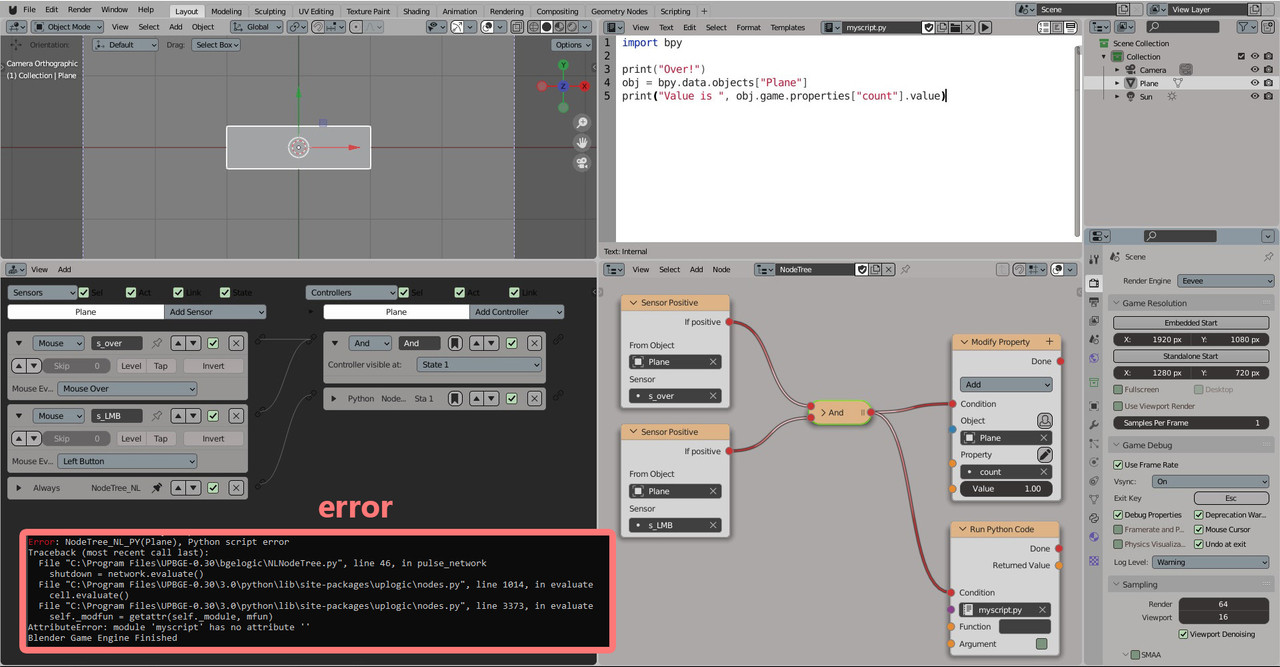Toggle the s_over sensor active checkbox
The width and height of the screenshot is (1280, 667).
213,343
